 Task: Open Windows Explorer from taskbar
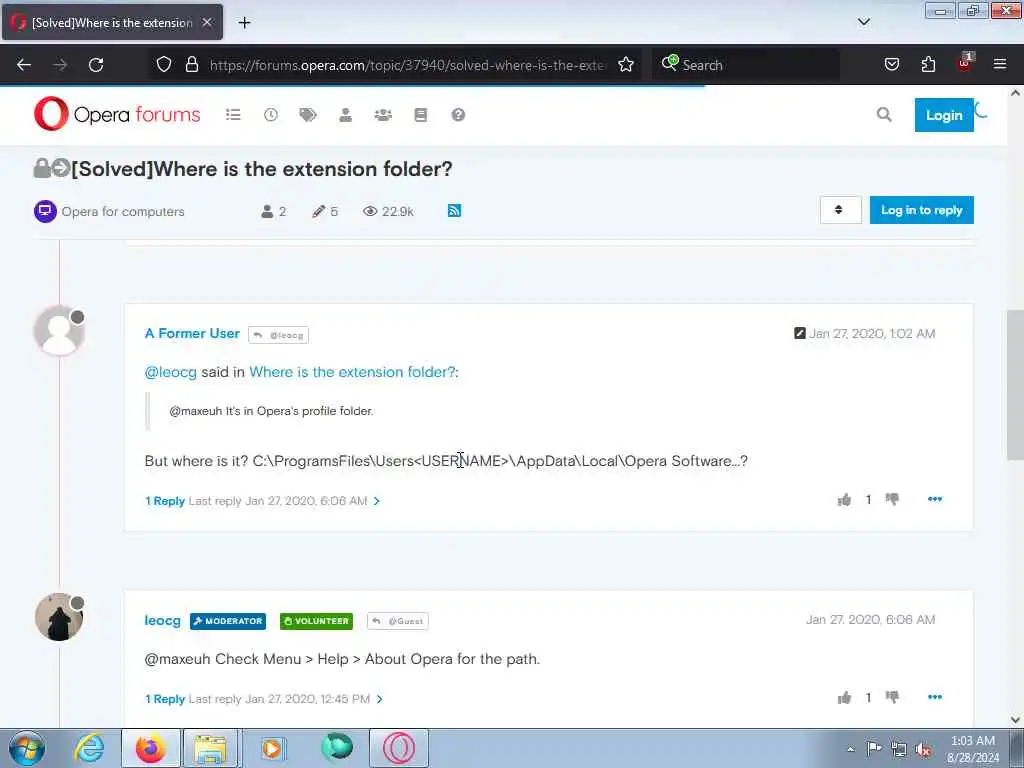(210, 748)
